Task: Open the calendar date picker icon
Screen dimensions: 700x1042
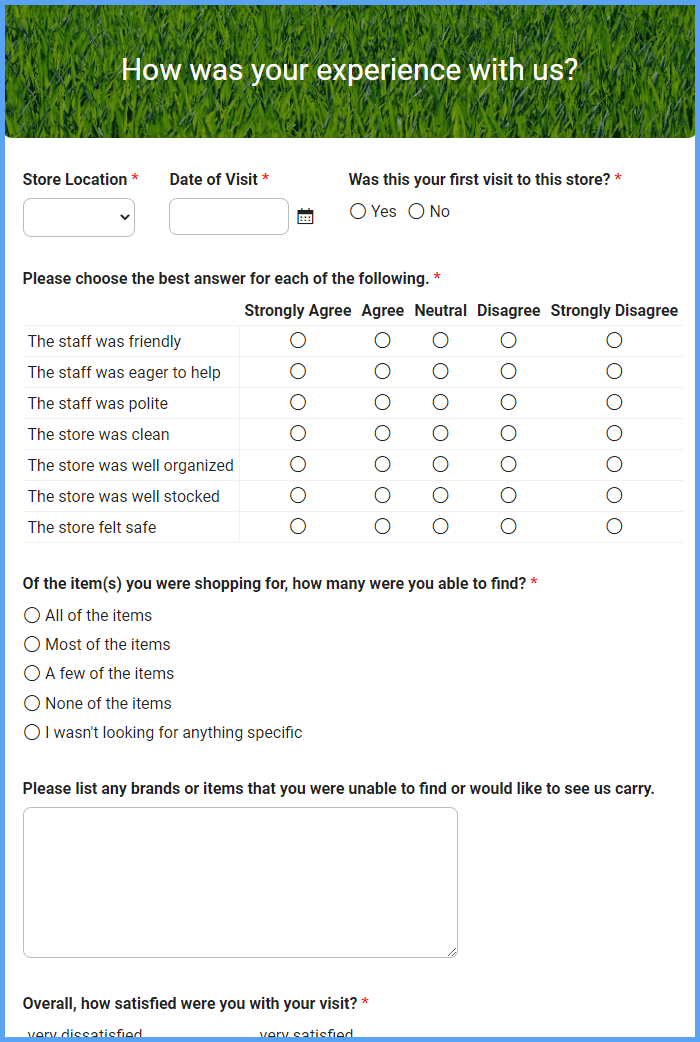Action: coord(305,216)
